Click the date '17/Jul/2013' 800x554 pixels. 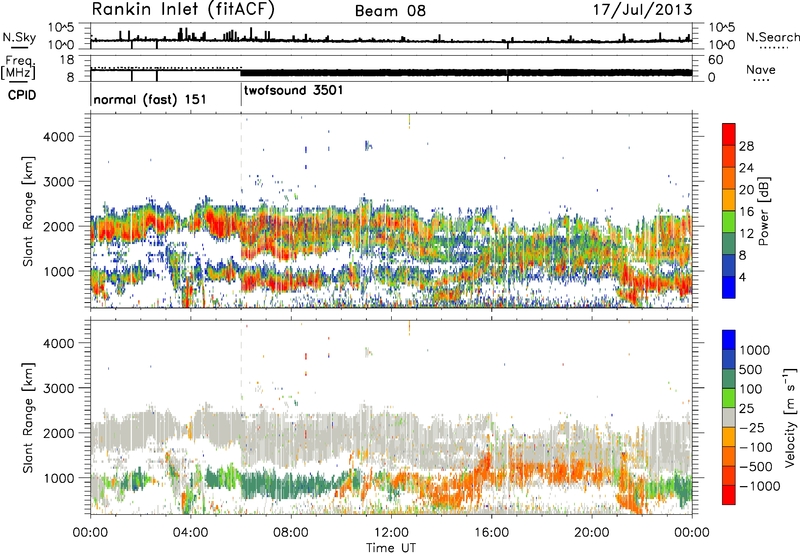coord(642,10)
